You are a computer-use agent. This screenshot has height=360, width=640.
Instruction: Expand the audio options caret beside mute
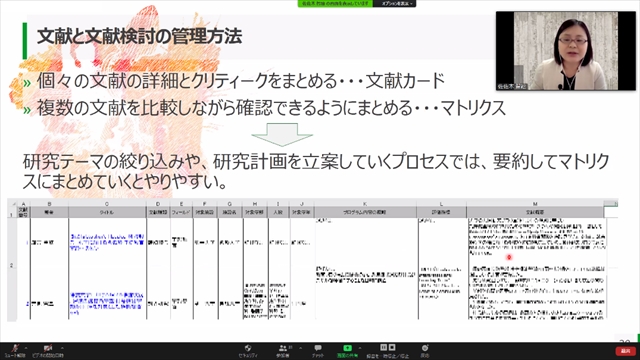coord(26,348)
